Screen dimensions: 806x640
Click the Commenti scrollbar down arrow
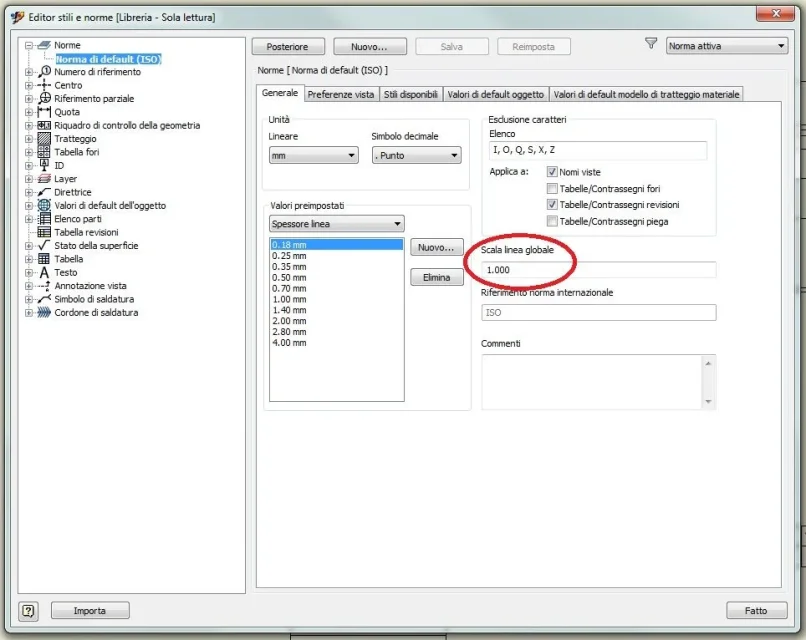pyautogui.click(x=708, y=401)
